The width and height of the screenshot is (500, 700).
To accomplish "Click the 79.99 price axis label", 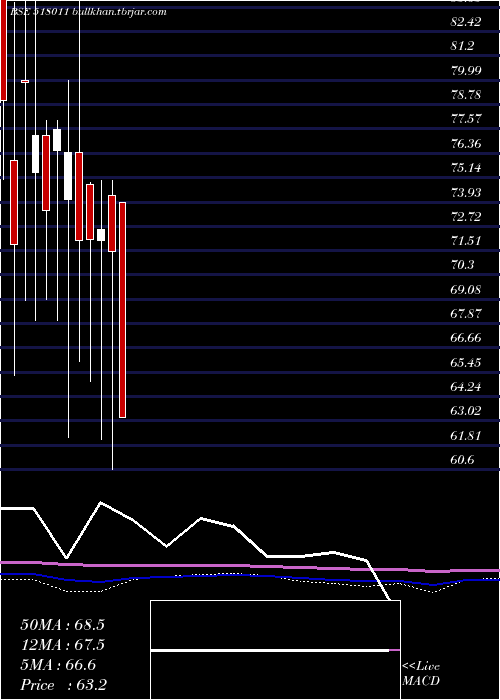I will (x=466, y=70).
